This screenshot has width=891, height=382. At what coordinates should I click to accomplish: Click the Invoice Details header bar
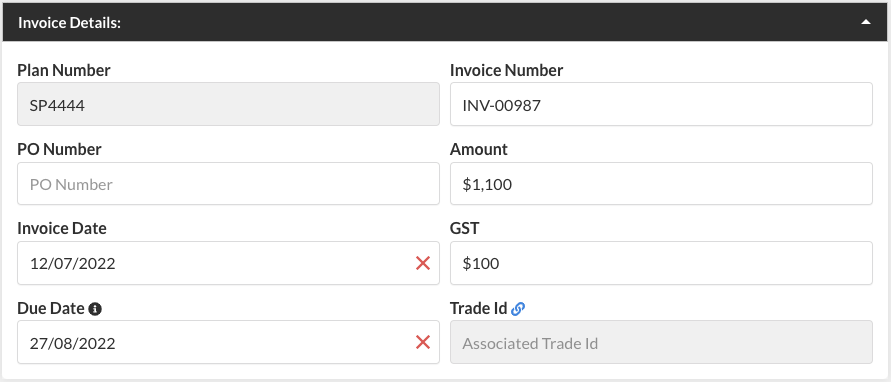point(446,22)
